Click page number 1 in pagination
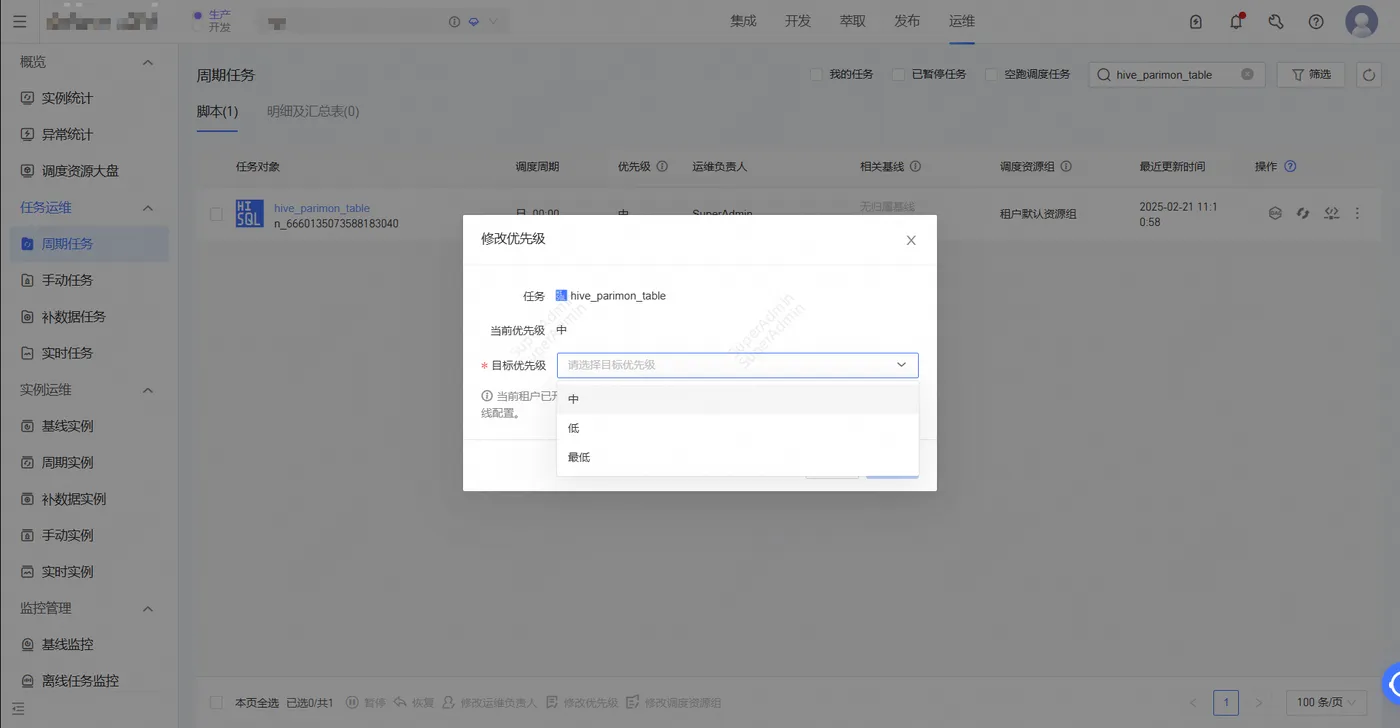The image size is (1400, 728). 1226,703
